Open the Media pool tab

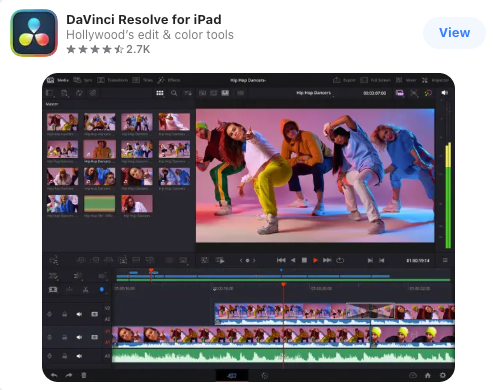click(x=58, y=80)
